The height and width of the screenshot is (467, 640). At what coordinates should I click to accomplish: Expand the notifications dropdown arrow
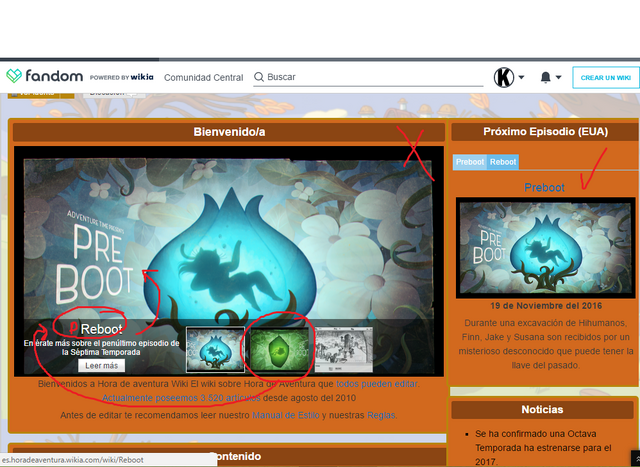pyautogui.click(x=558, y=77)
